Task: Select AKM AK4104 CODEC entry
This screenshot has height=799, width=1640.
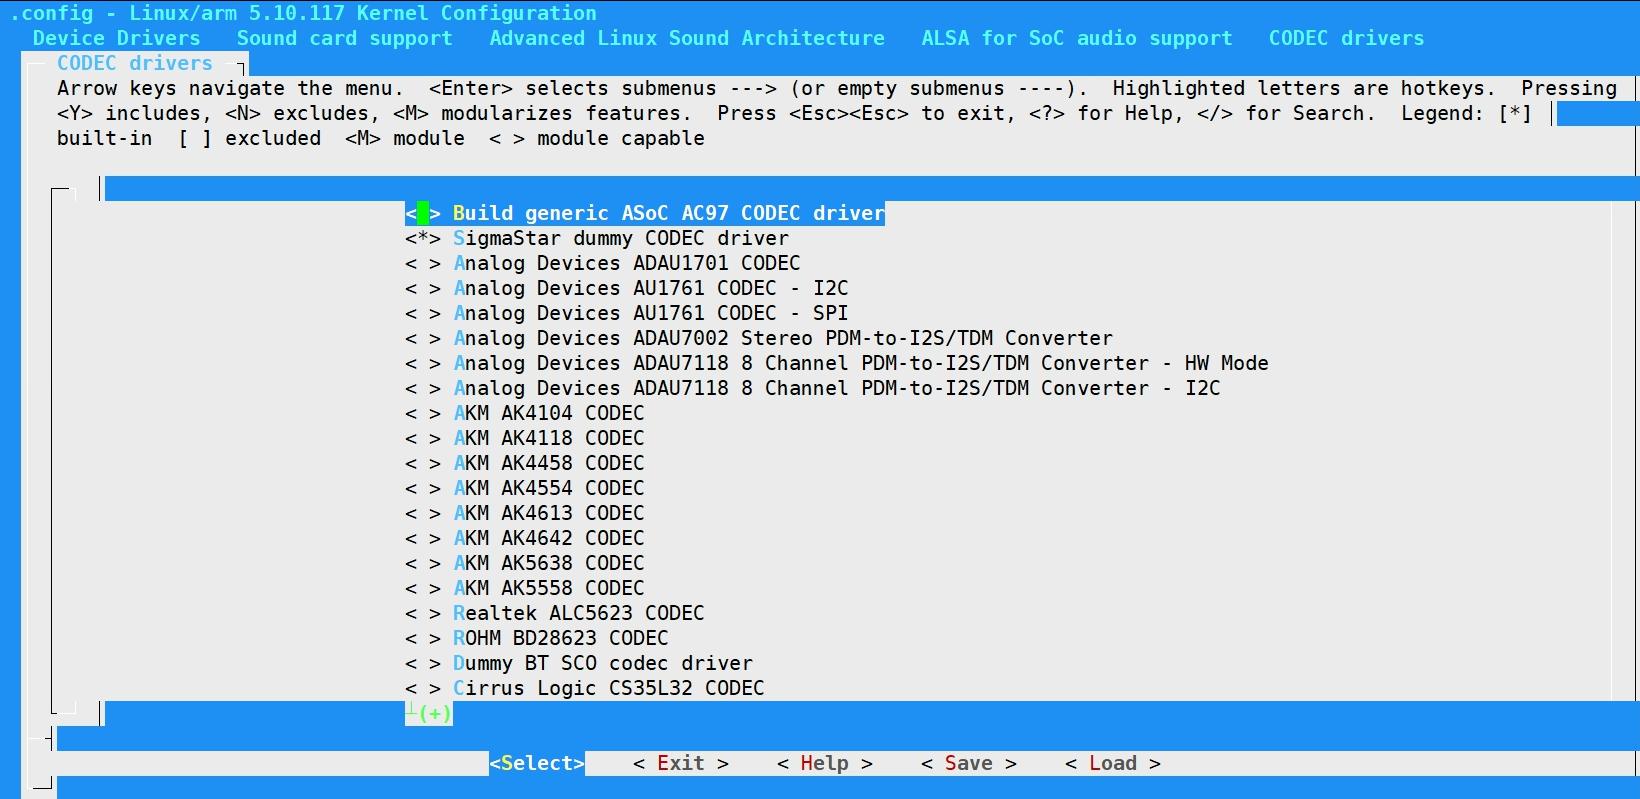Action: point(549,413)
